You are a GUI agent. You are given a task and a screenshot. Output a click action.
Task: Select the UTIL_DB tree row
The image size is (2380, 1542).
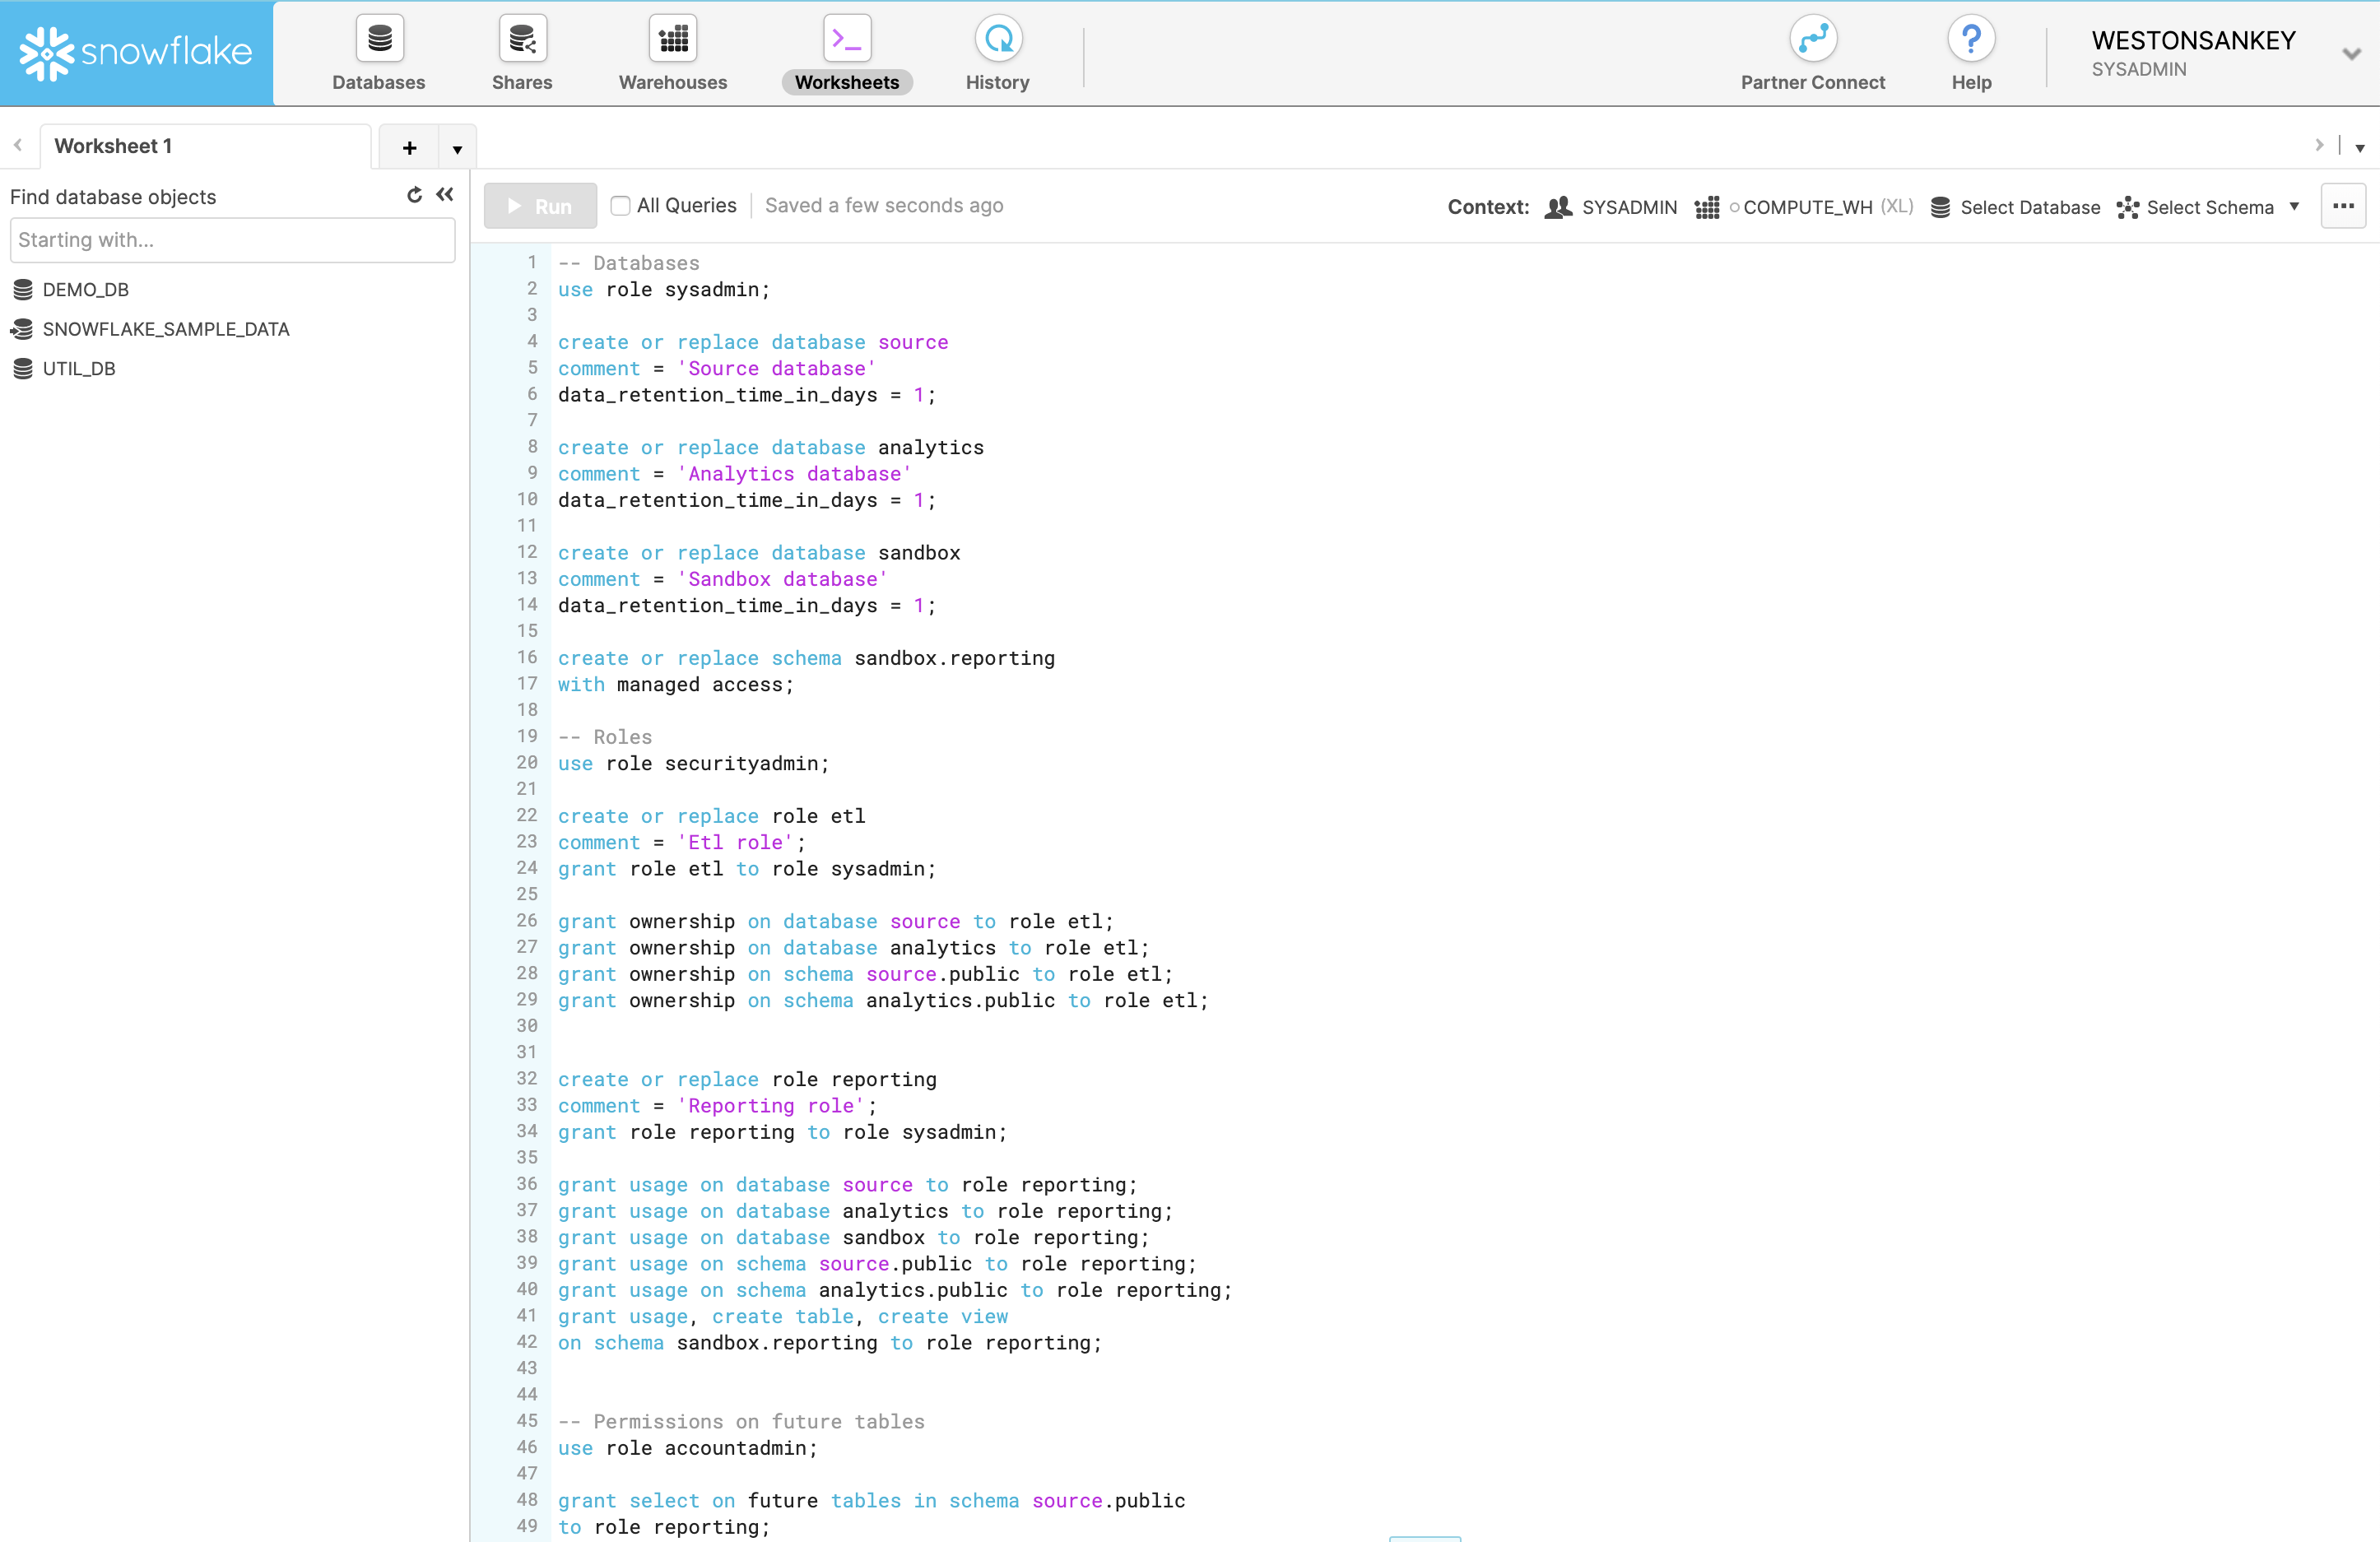(232, 369)
